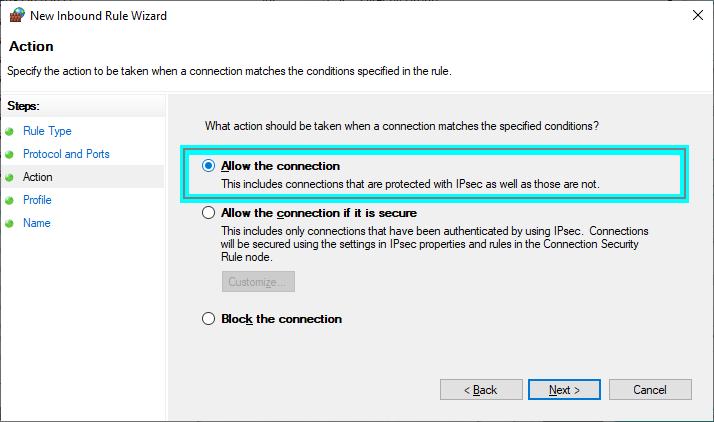Click the green bullet beside Profile
The width and height of the screenshot is (714, 422).
tap(10, 201)
